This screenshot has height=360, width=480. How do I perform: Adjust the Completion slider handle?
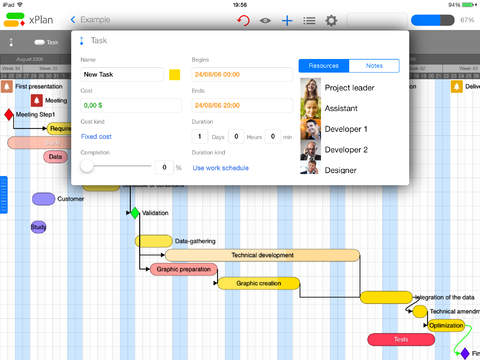(x=87, y=166)
